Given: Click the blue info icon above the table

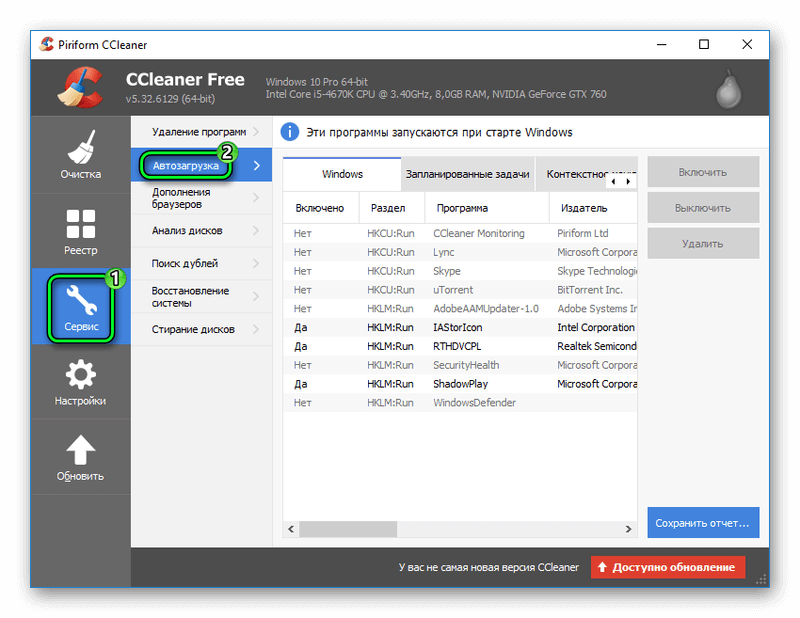Looking at the screenshot, I should pyautogui.click(x=290, y=132).
